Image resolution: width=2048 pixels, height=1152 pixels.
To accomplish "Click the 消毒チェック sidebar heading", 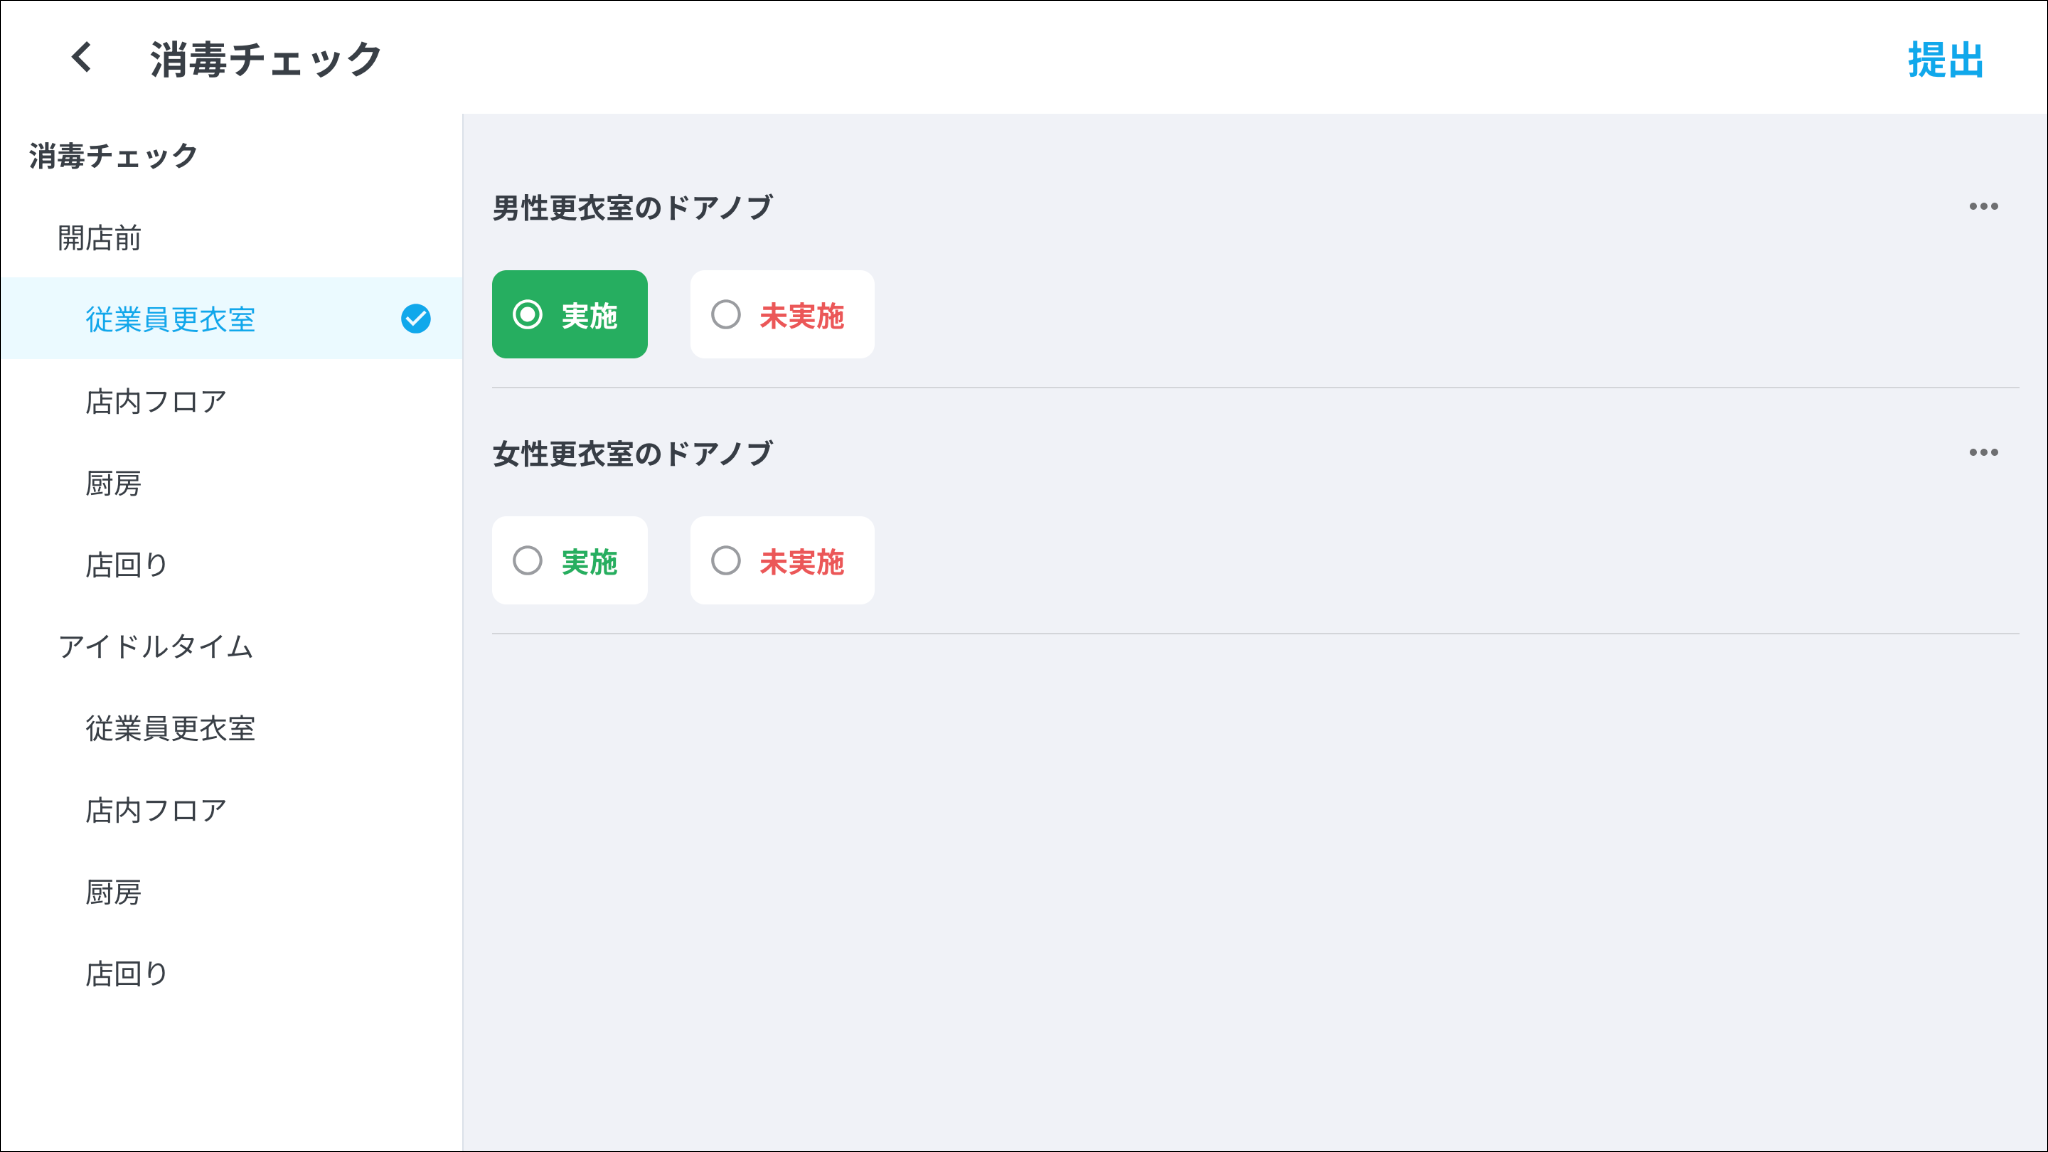I will 114,156.
